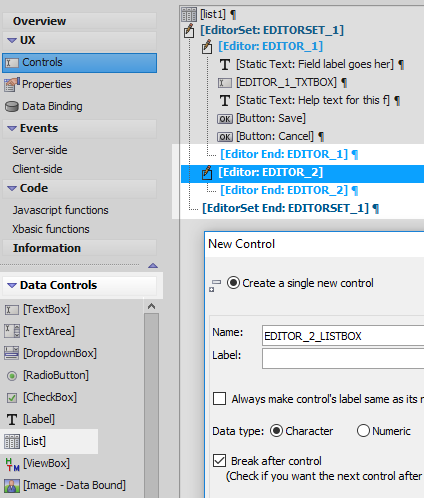Choose the Numeric data type option
Screen dimensions: 424x498
pos(363,431)
